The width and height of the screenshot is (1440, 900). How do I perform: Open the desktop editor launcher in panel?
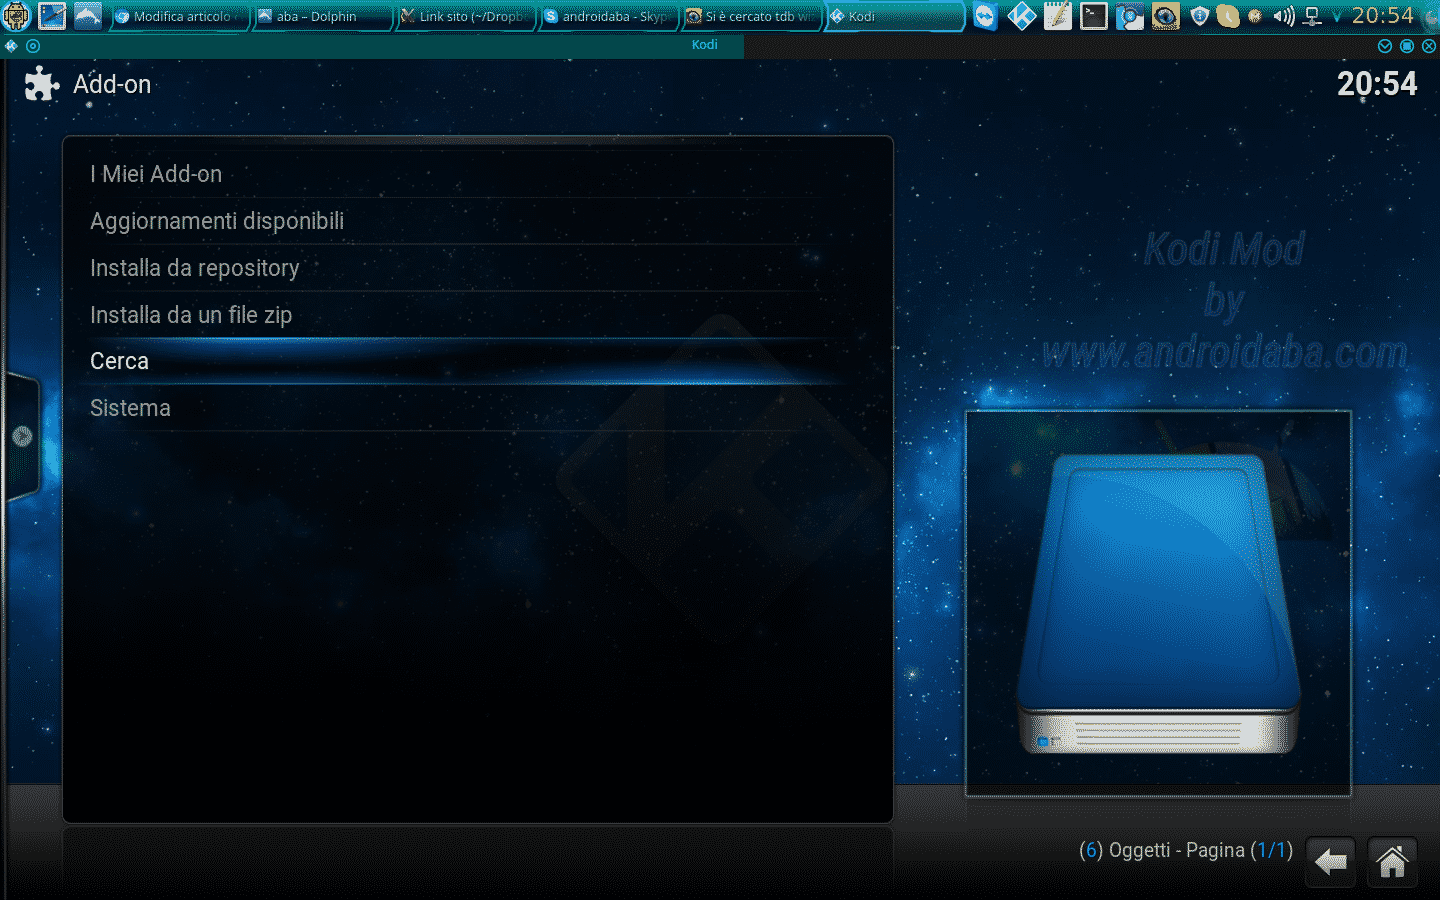(53, 16)
